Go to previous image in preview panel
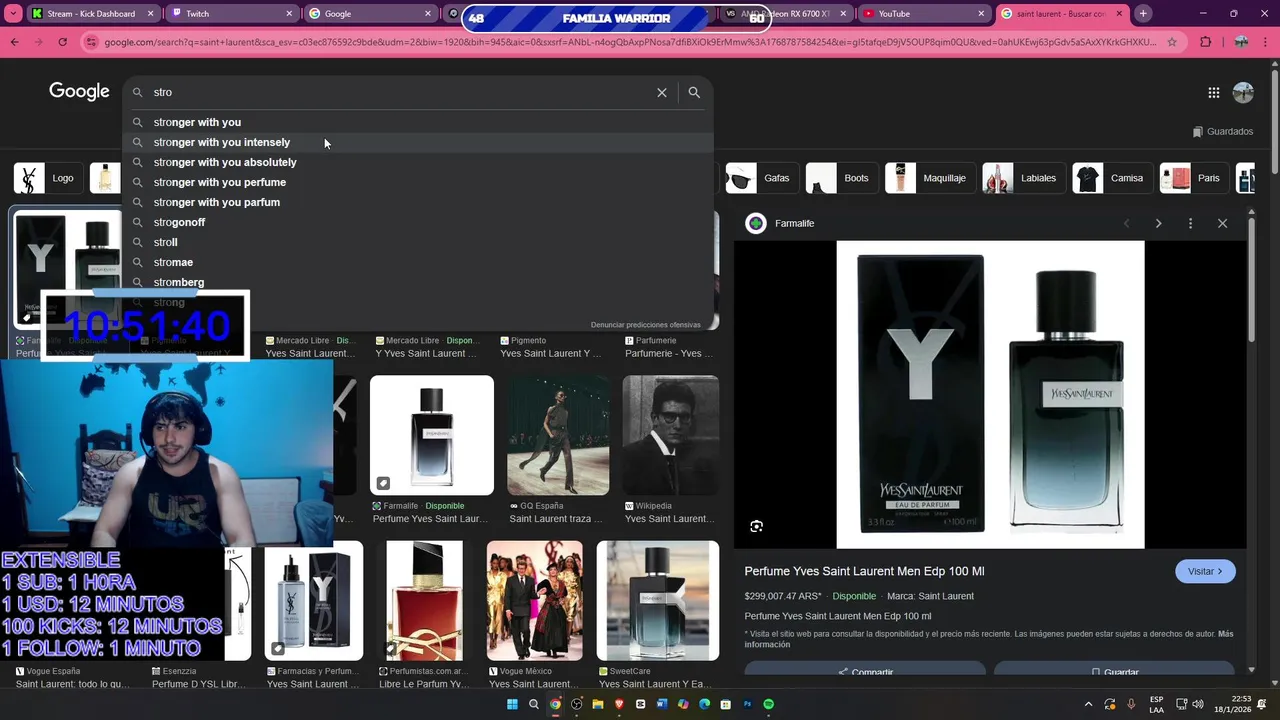This screenshot has height=720, width=1280. [x=1126, y=223]
